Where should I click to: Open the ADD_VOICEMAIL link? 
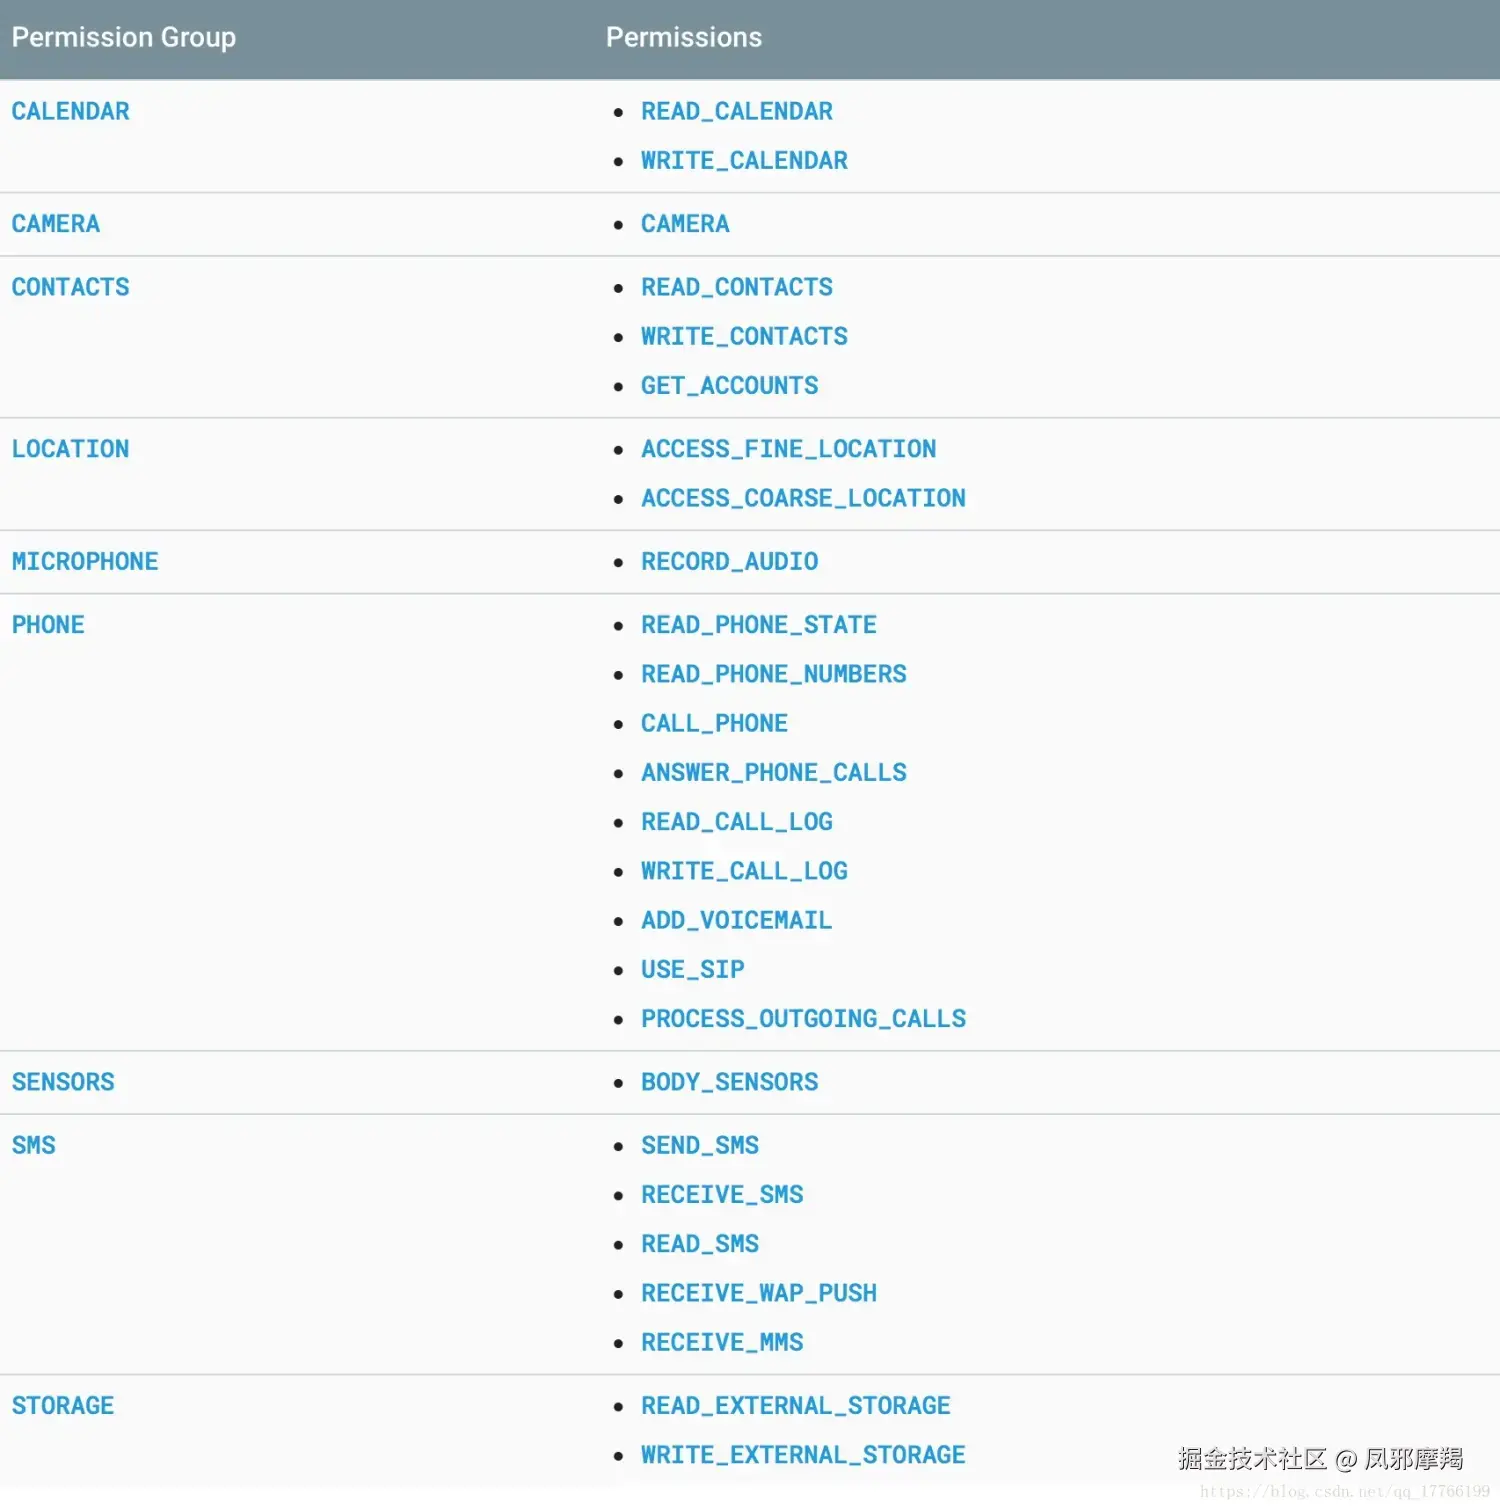[736, 920]
